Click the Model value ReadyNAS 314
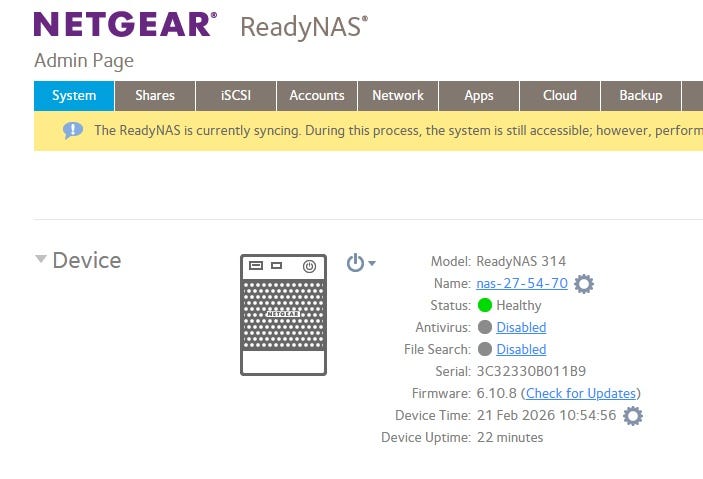 point(521,261)
